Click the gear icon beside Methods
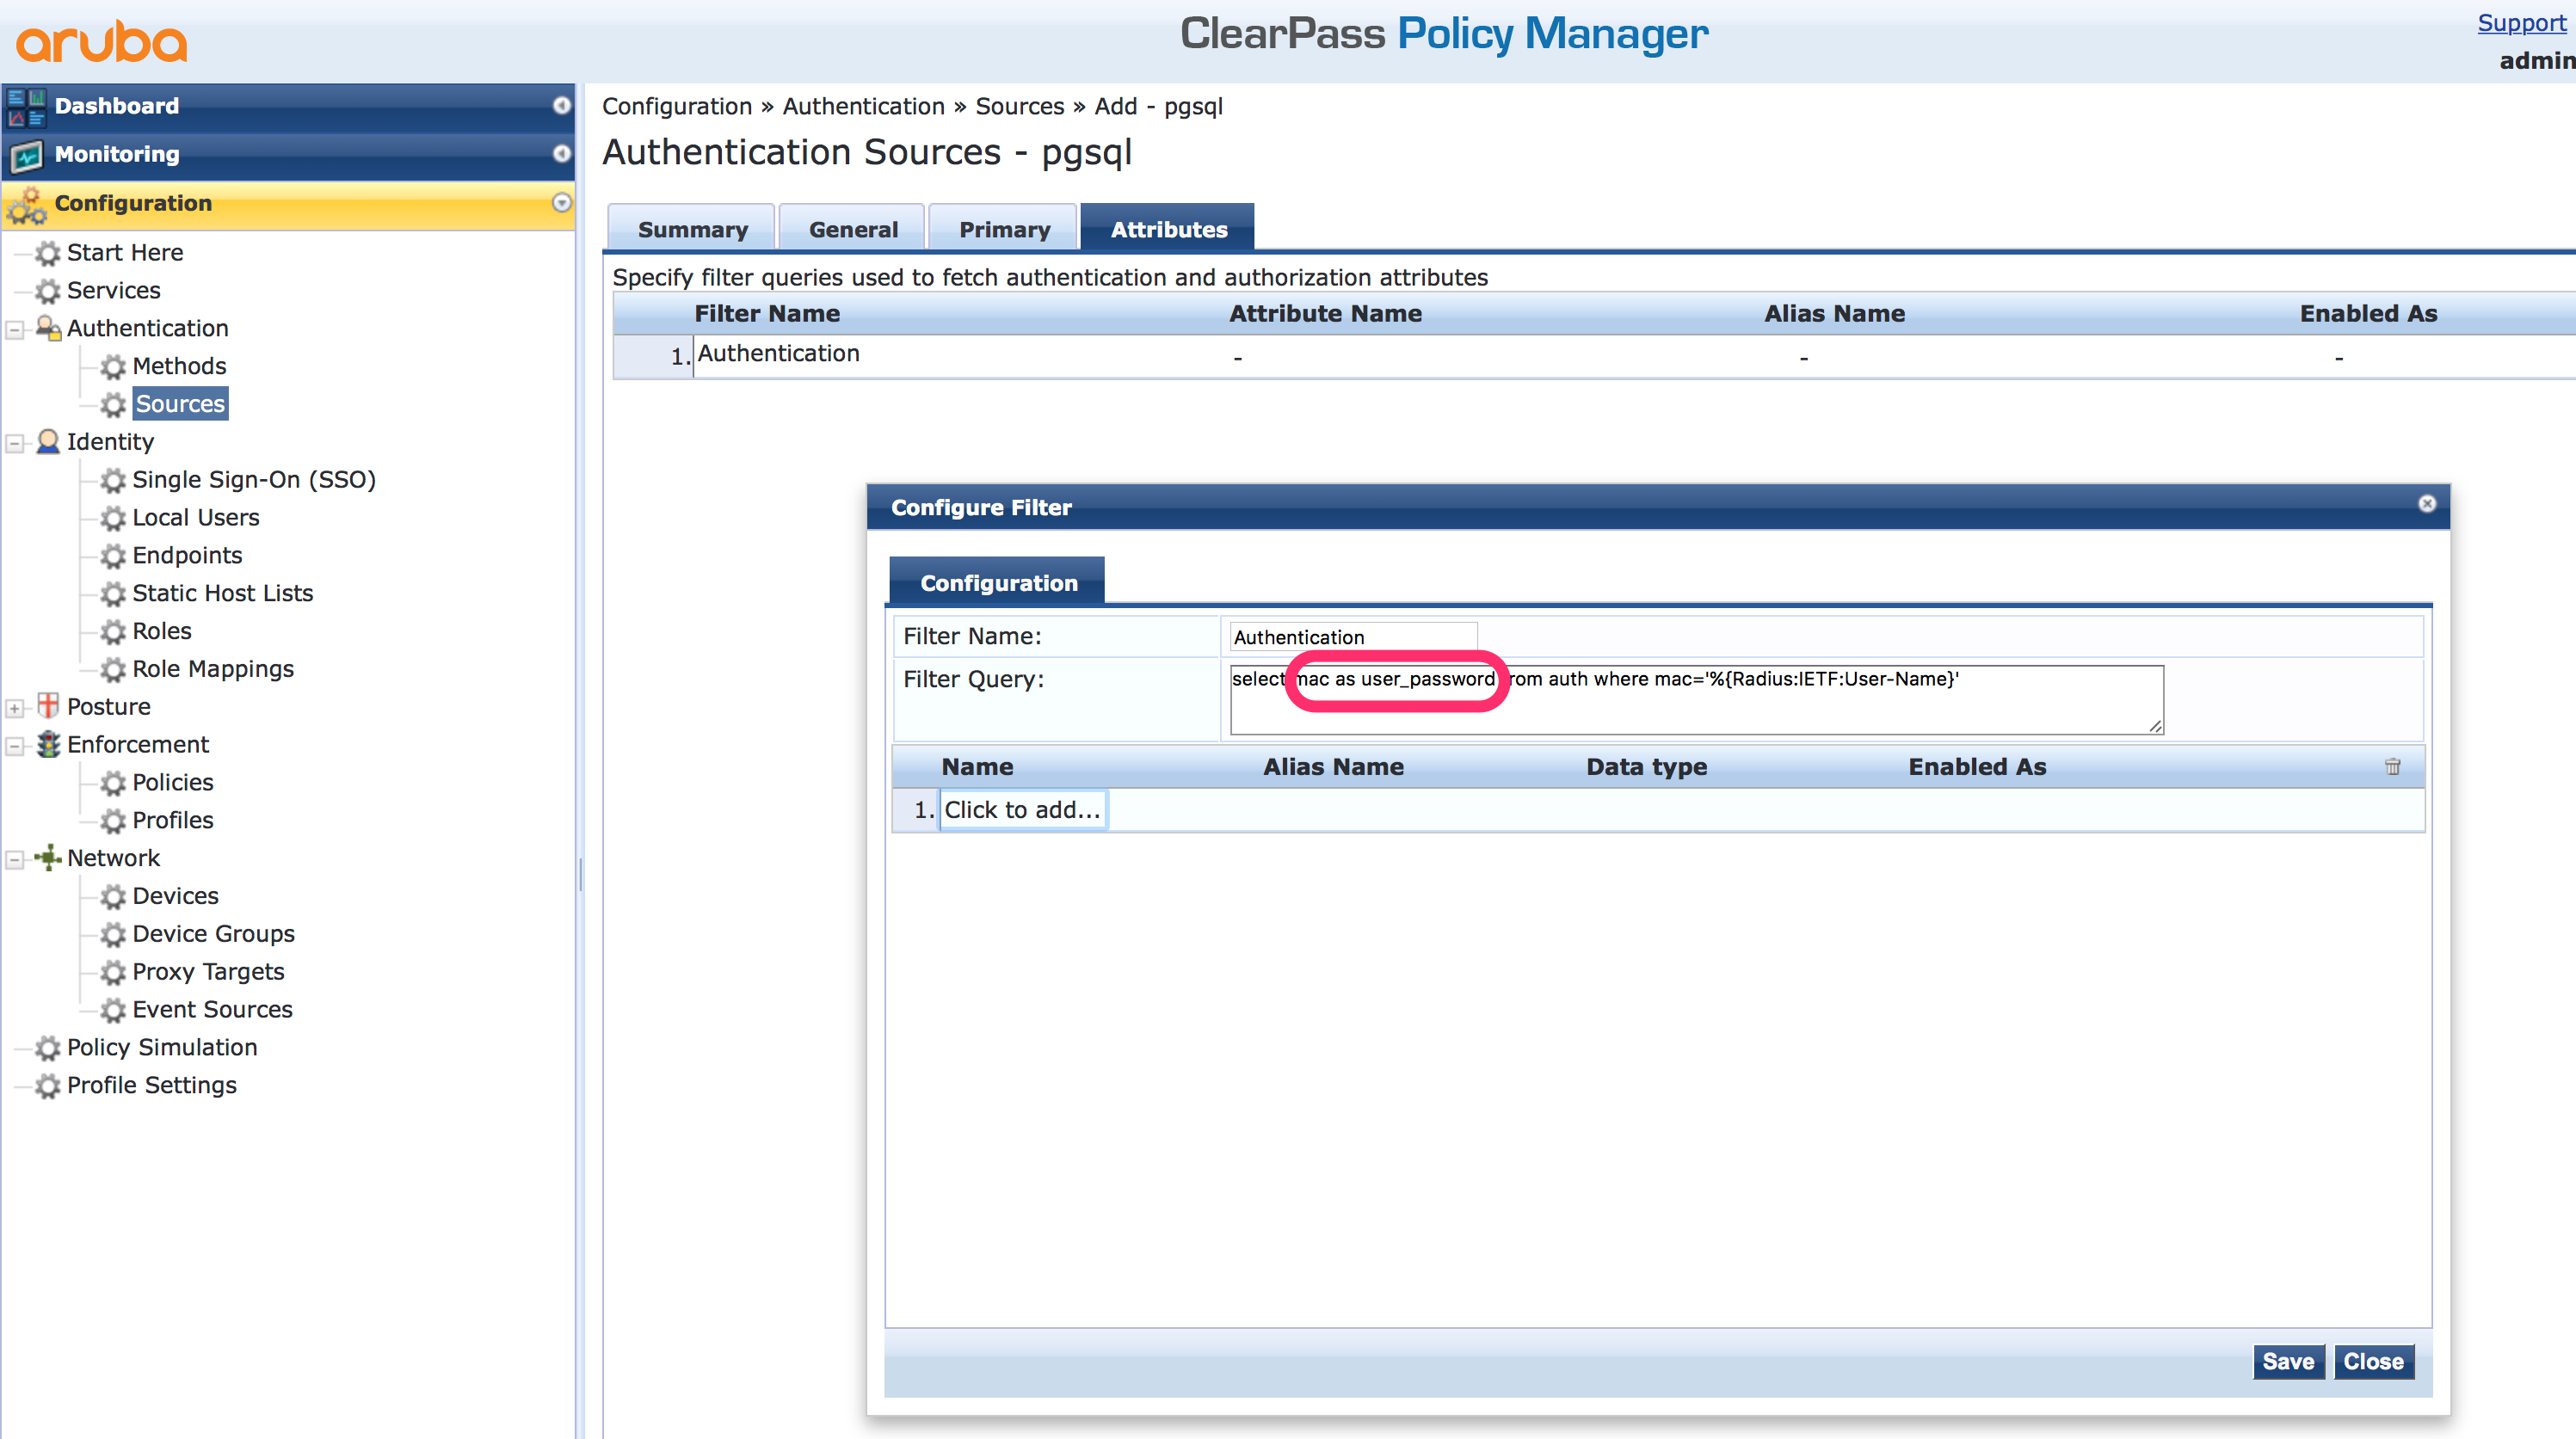This screenshot has height=1439, width=2576. coord(113,367)
